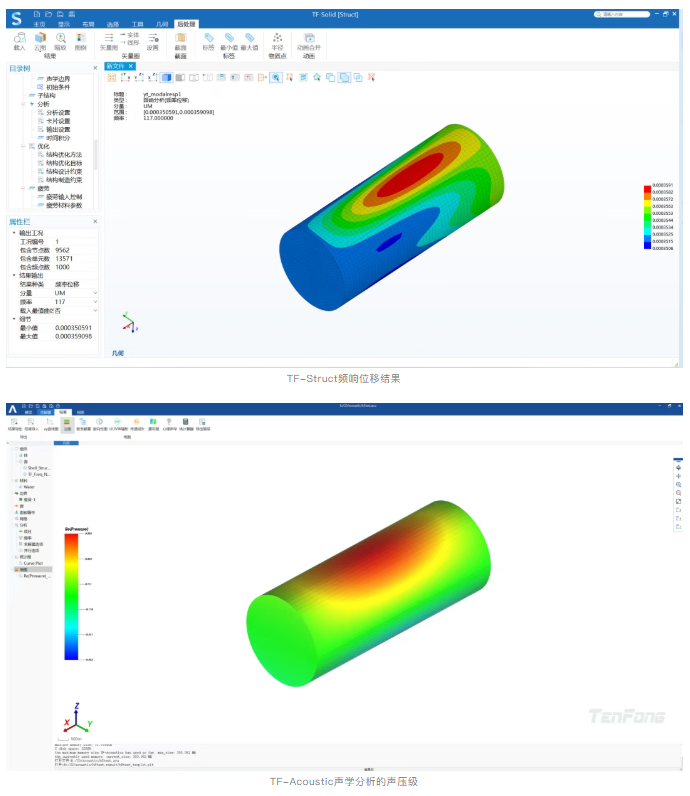690x796 pixels.
Task: Click the 最大值 0.000359098 value cell
Action: (74, 337)
